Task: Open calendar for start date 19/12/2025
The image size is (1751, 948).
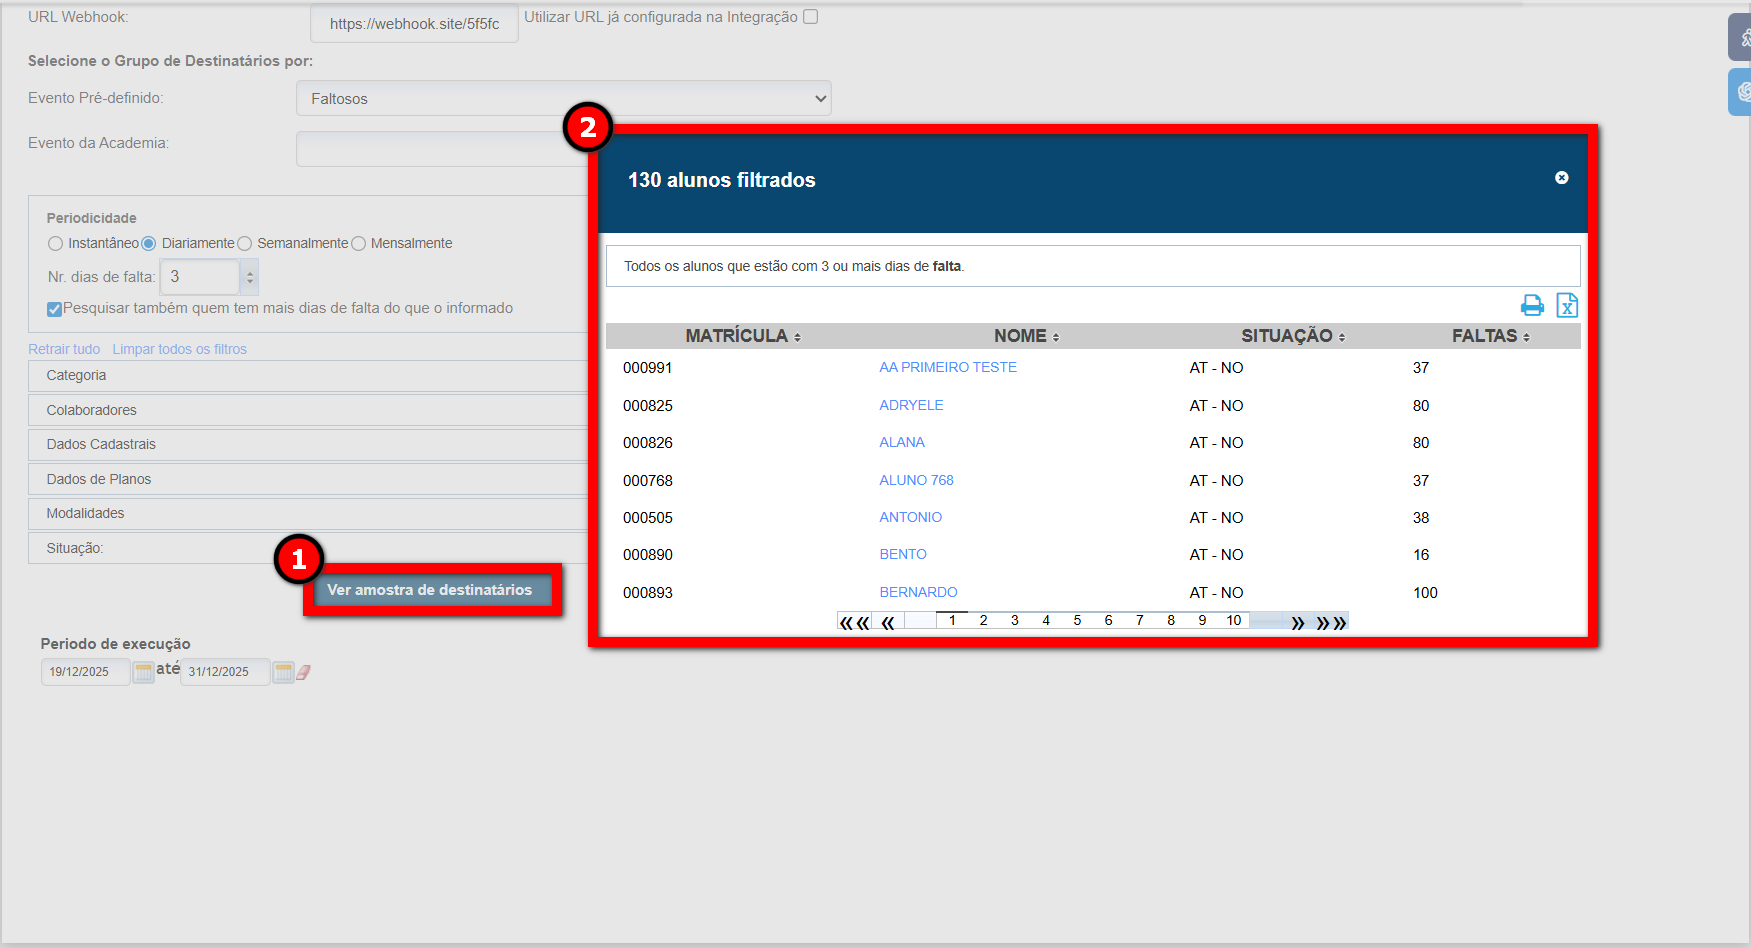Action: point(144,672)
